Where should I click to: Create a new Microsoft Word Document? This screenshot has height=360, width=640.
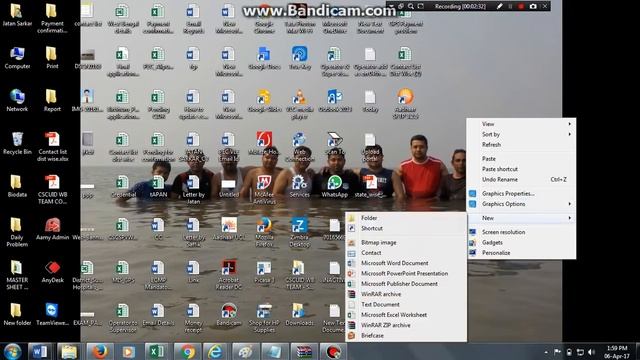(406, 263)
